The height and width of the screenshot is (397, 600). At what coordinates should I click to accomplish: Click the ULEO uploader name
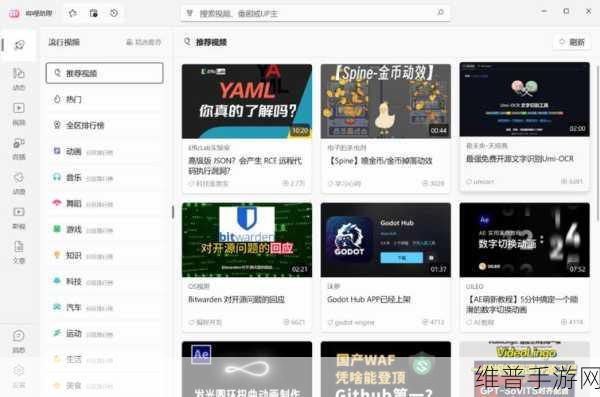pos(474,286)
